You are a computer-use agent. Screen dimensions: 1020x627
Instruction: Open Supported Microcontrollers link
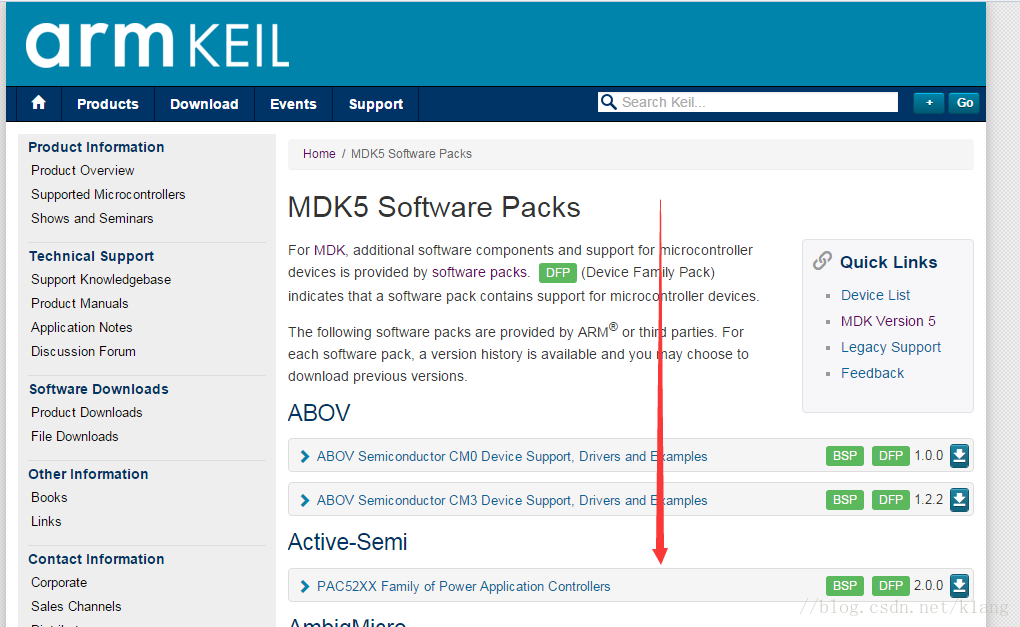108,194
